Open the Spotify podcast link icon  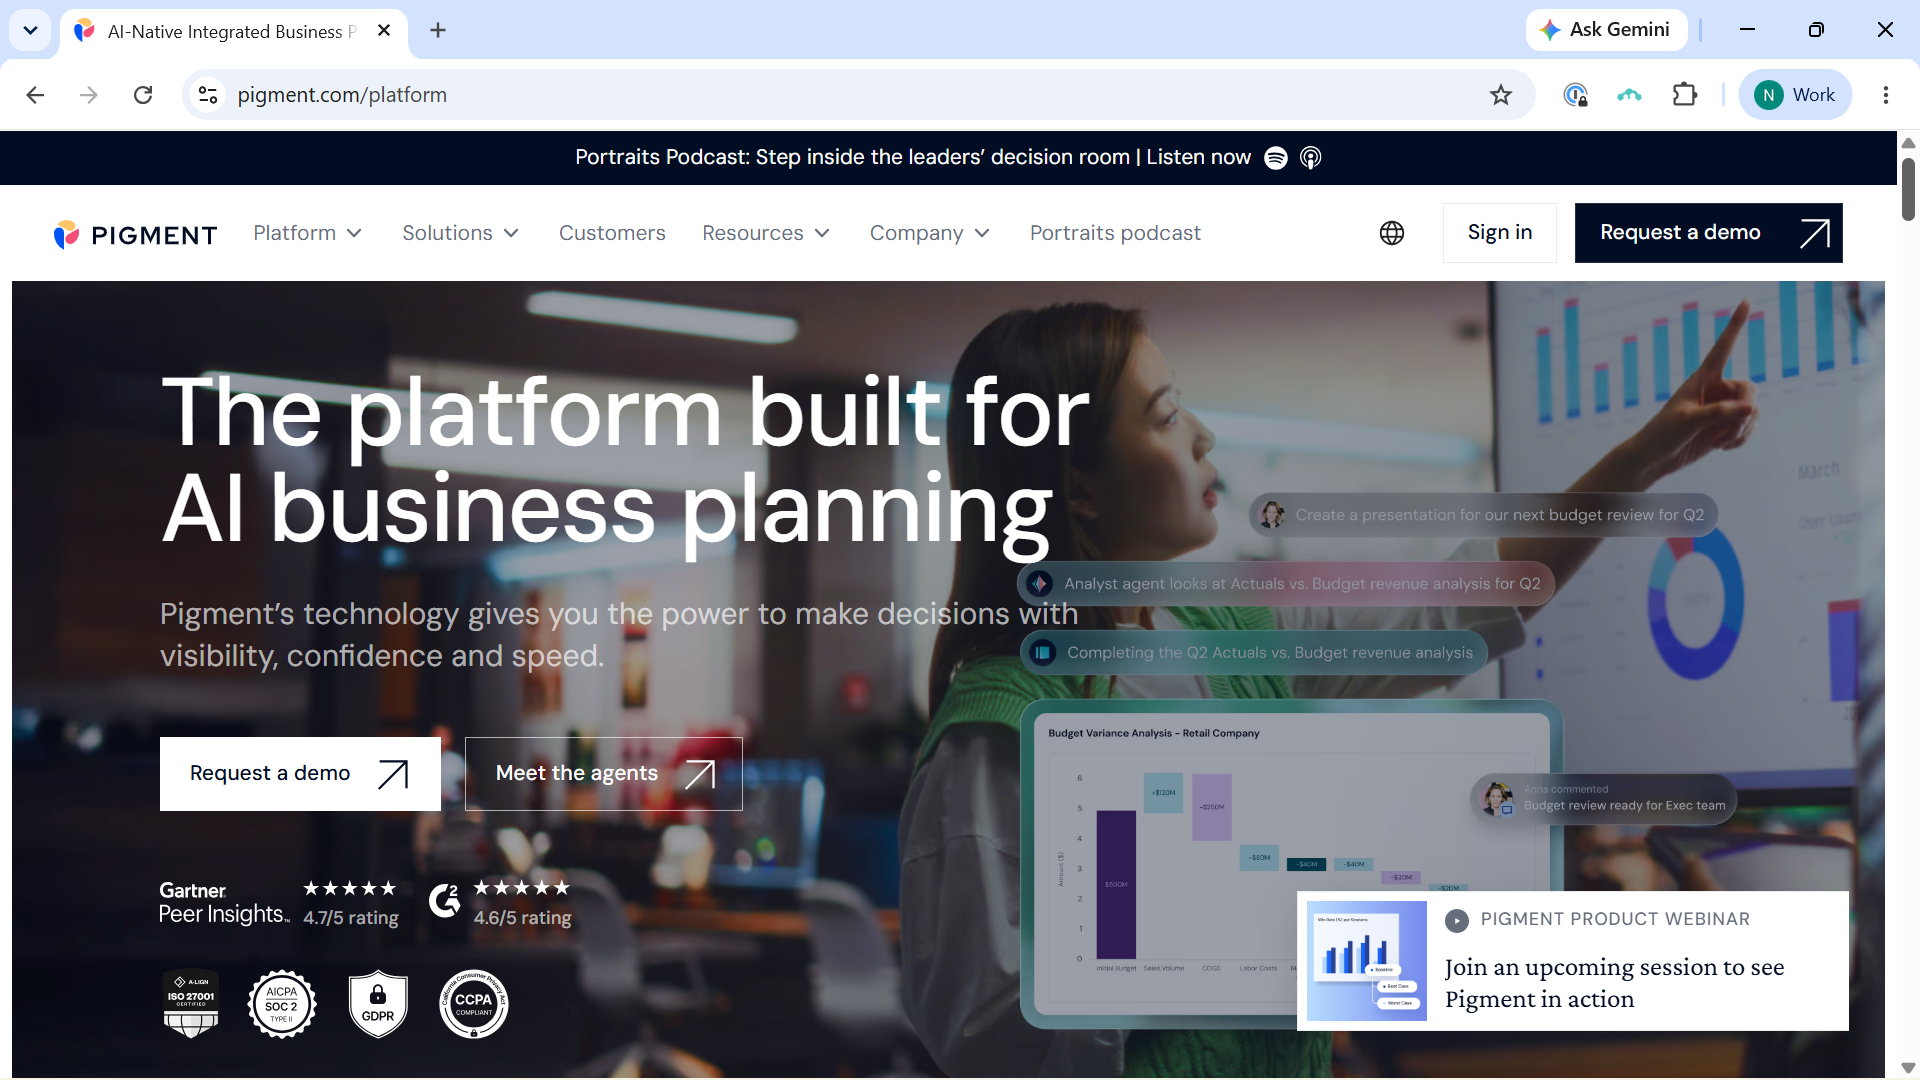click(1276, 158)
